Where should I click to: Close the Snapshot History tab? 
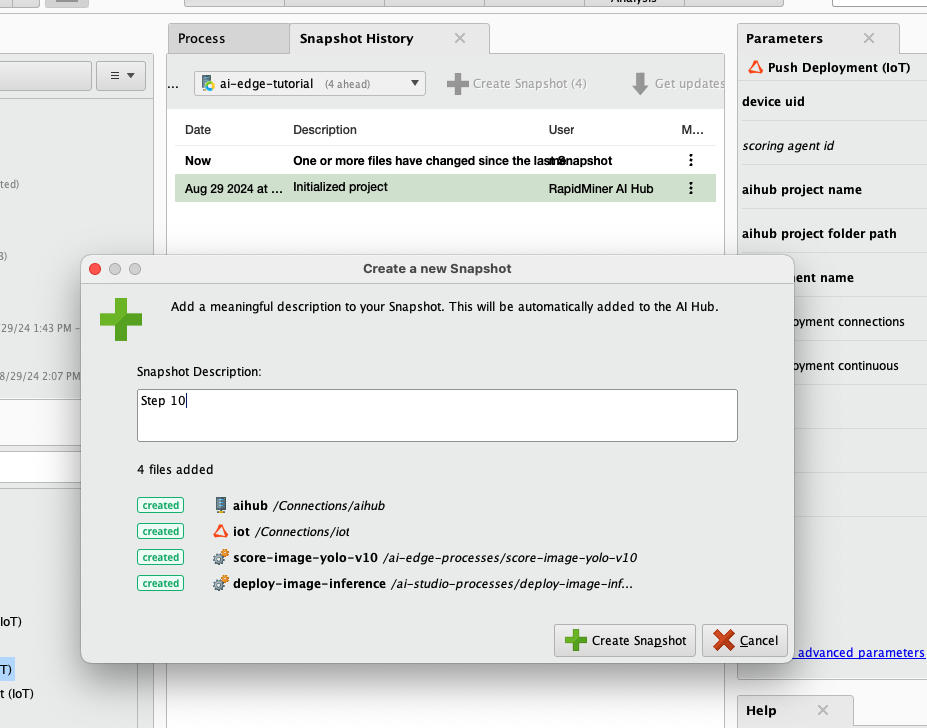tap(460, 38)
